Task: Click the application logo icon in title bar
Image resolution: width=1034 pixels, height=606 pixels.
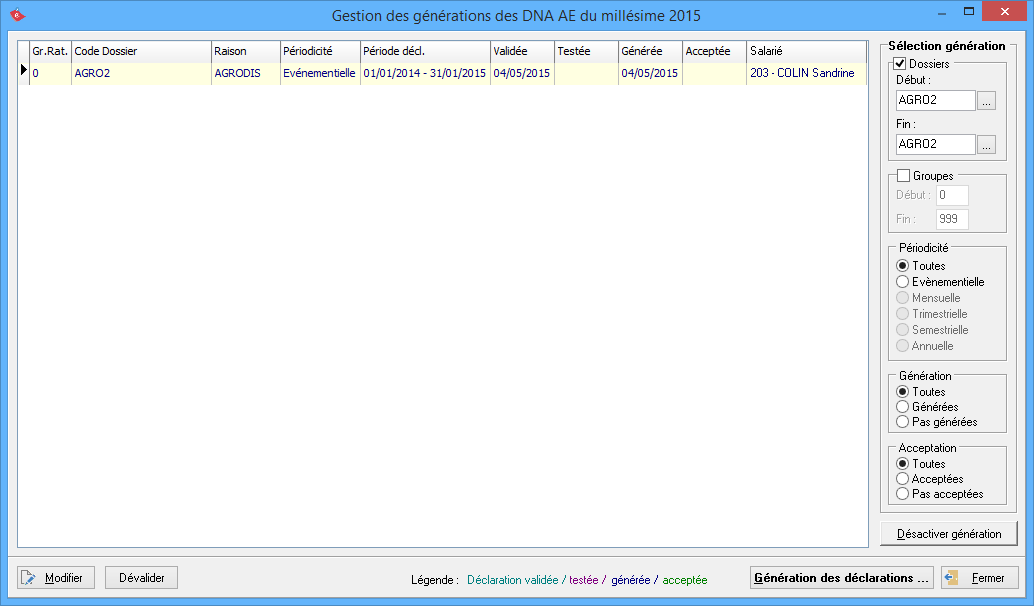Action: 17,15
